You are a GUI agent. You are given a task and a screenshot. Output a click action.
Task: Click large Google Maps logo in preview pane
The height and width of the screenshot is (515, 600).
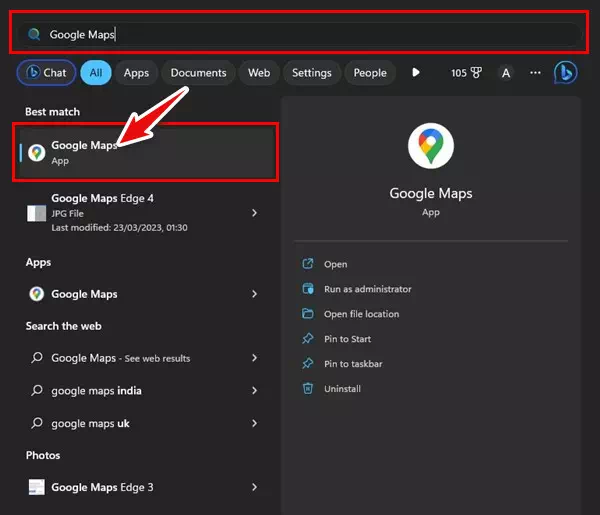(431, 146)
